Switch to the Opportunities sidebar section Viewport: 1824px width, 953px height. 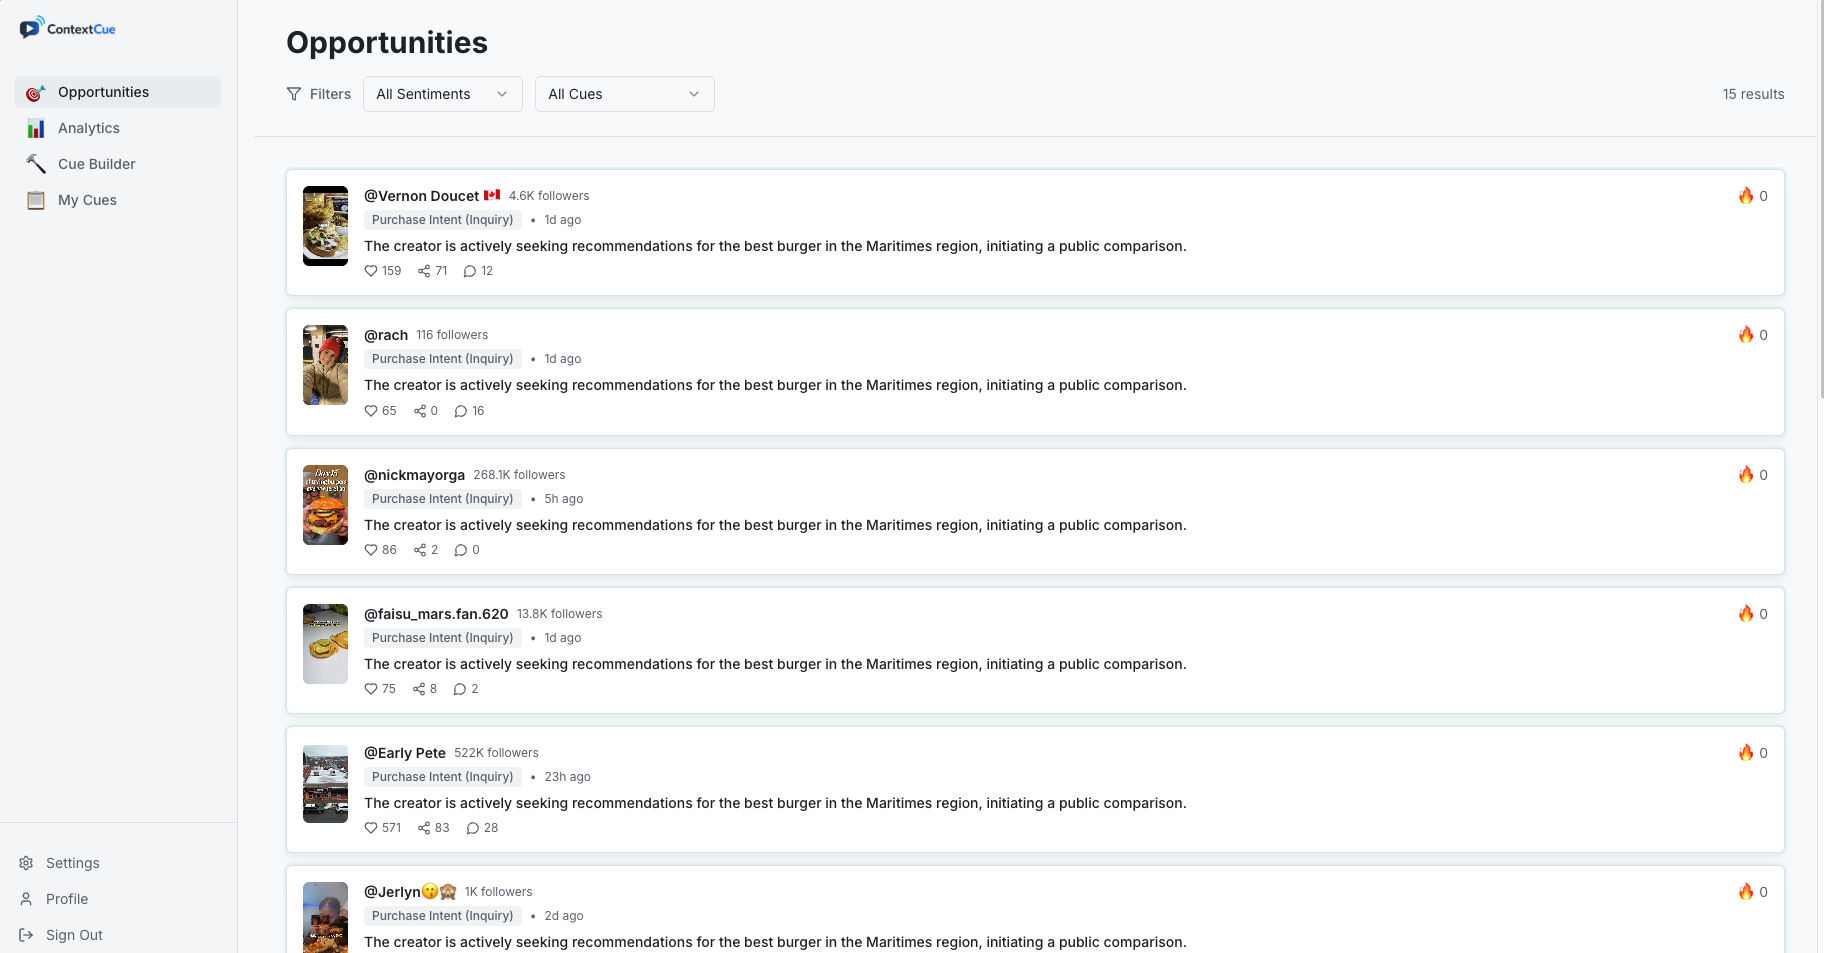104,92
